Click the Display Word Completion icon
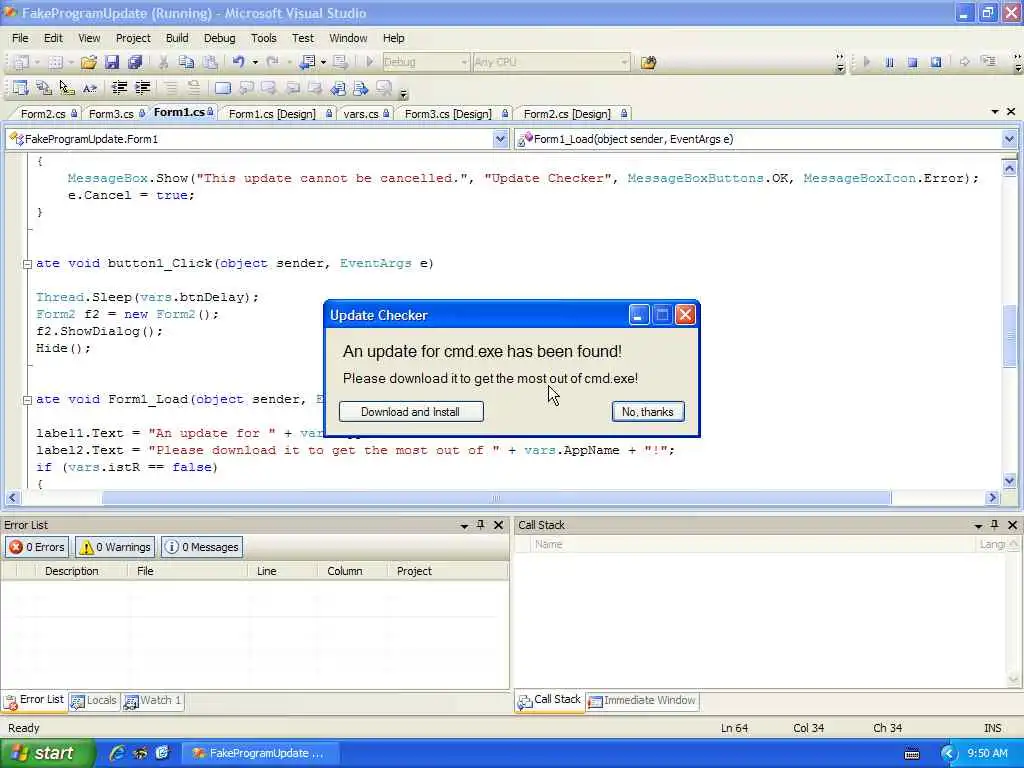 (x=90, y=88)
